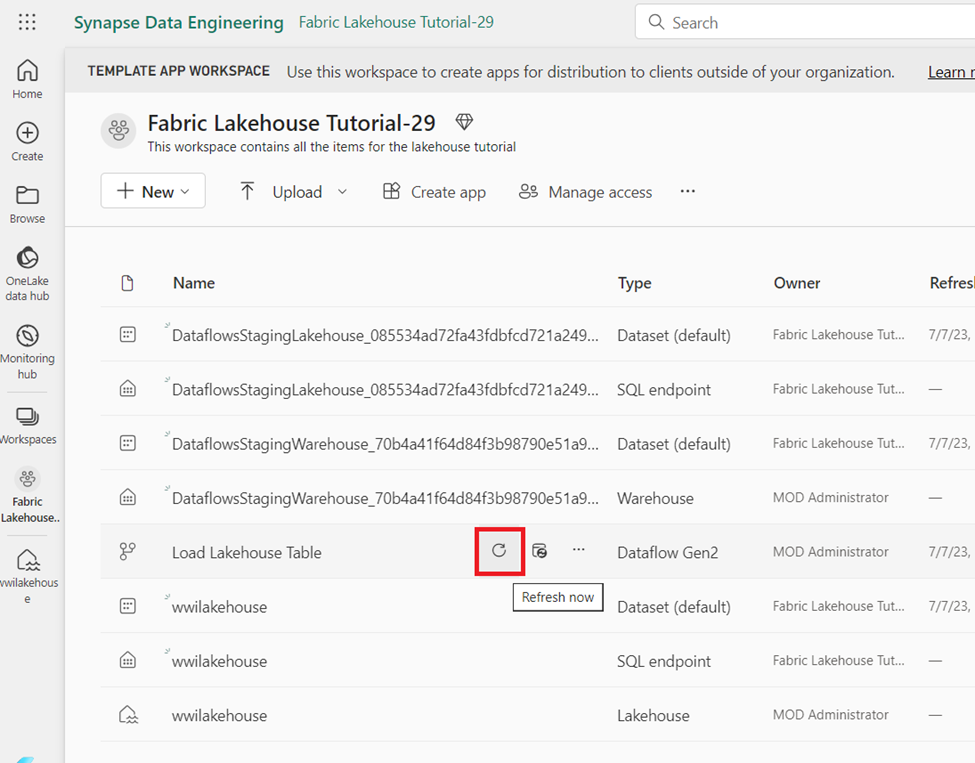The image size is (975, 763).
Task: Select Fabric Lakehouse workspace in sidebar
Action: click(27, 495)
